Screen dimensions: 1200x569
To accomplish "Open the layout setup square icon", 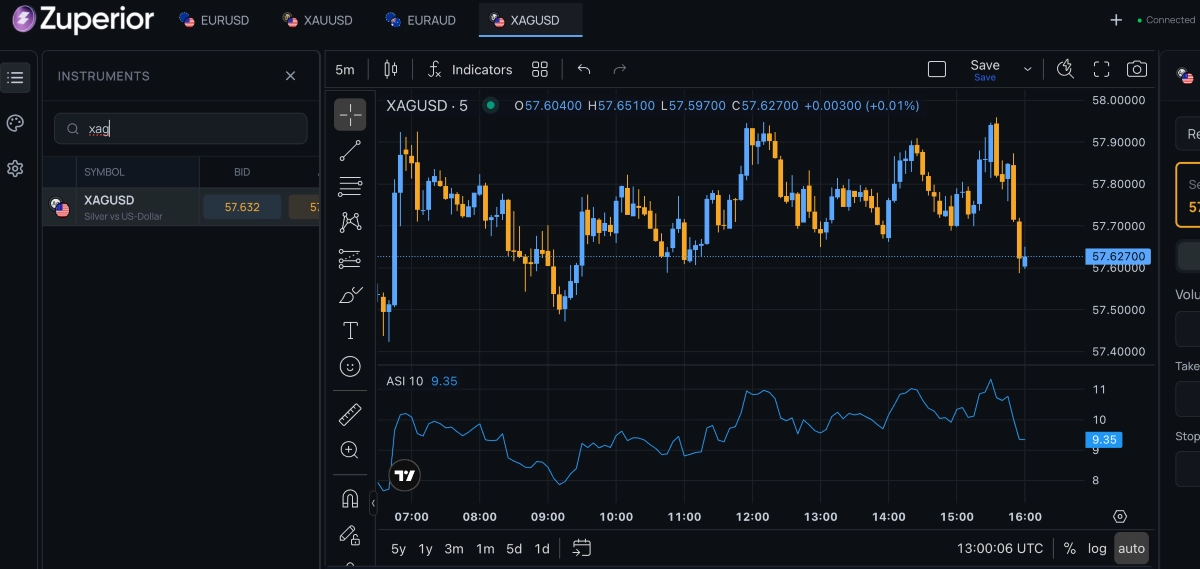I will coord(937,69).
